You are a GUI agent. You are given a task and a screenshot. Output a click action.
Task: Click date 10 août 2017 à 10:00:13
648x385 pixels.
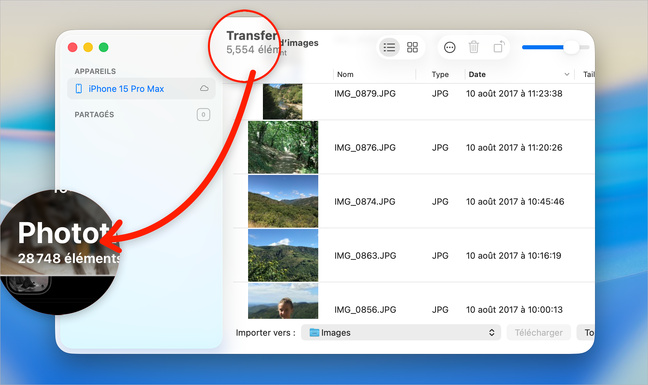click(x=514, y=310)
